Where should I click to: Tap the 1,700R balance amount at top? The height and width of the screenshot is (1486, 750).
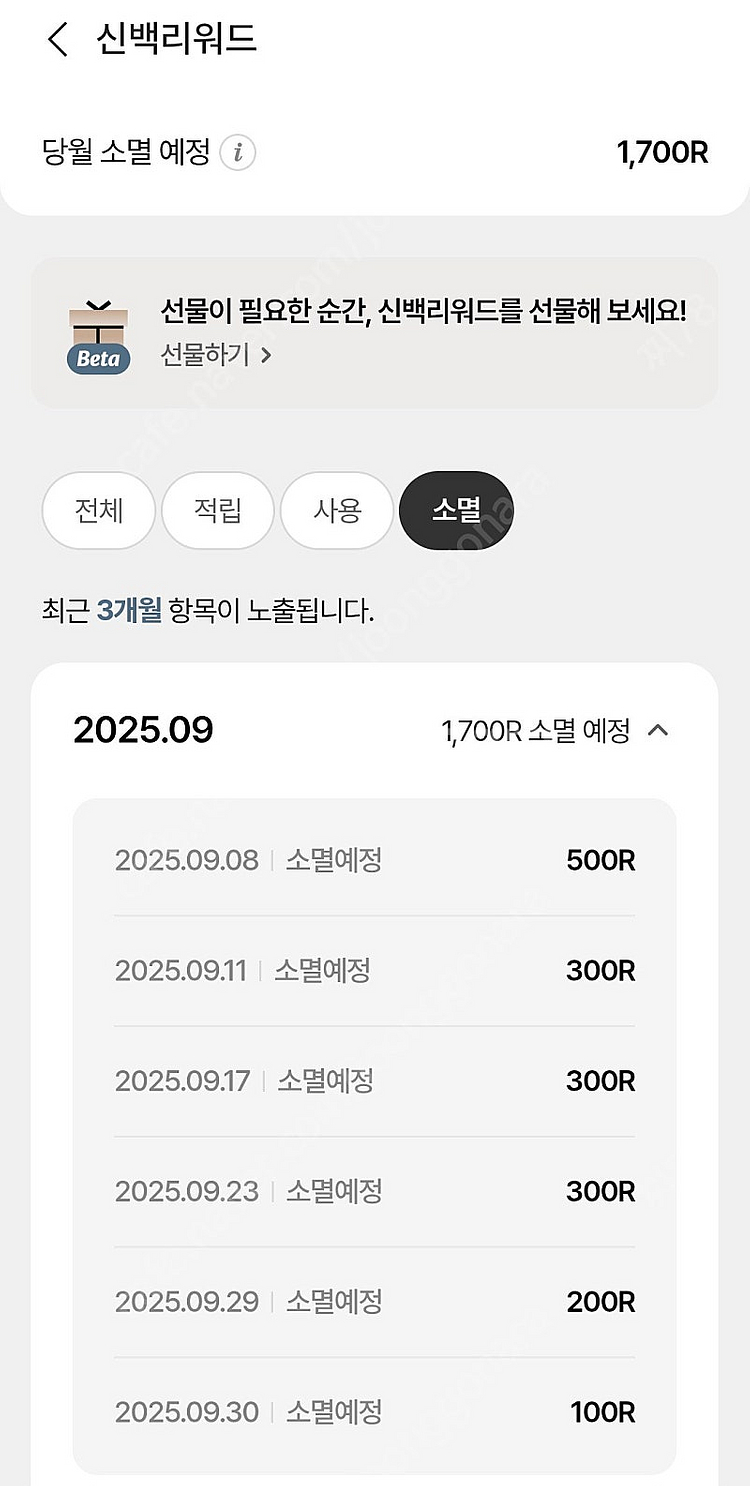[662, 153]
